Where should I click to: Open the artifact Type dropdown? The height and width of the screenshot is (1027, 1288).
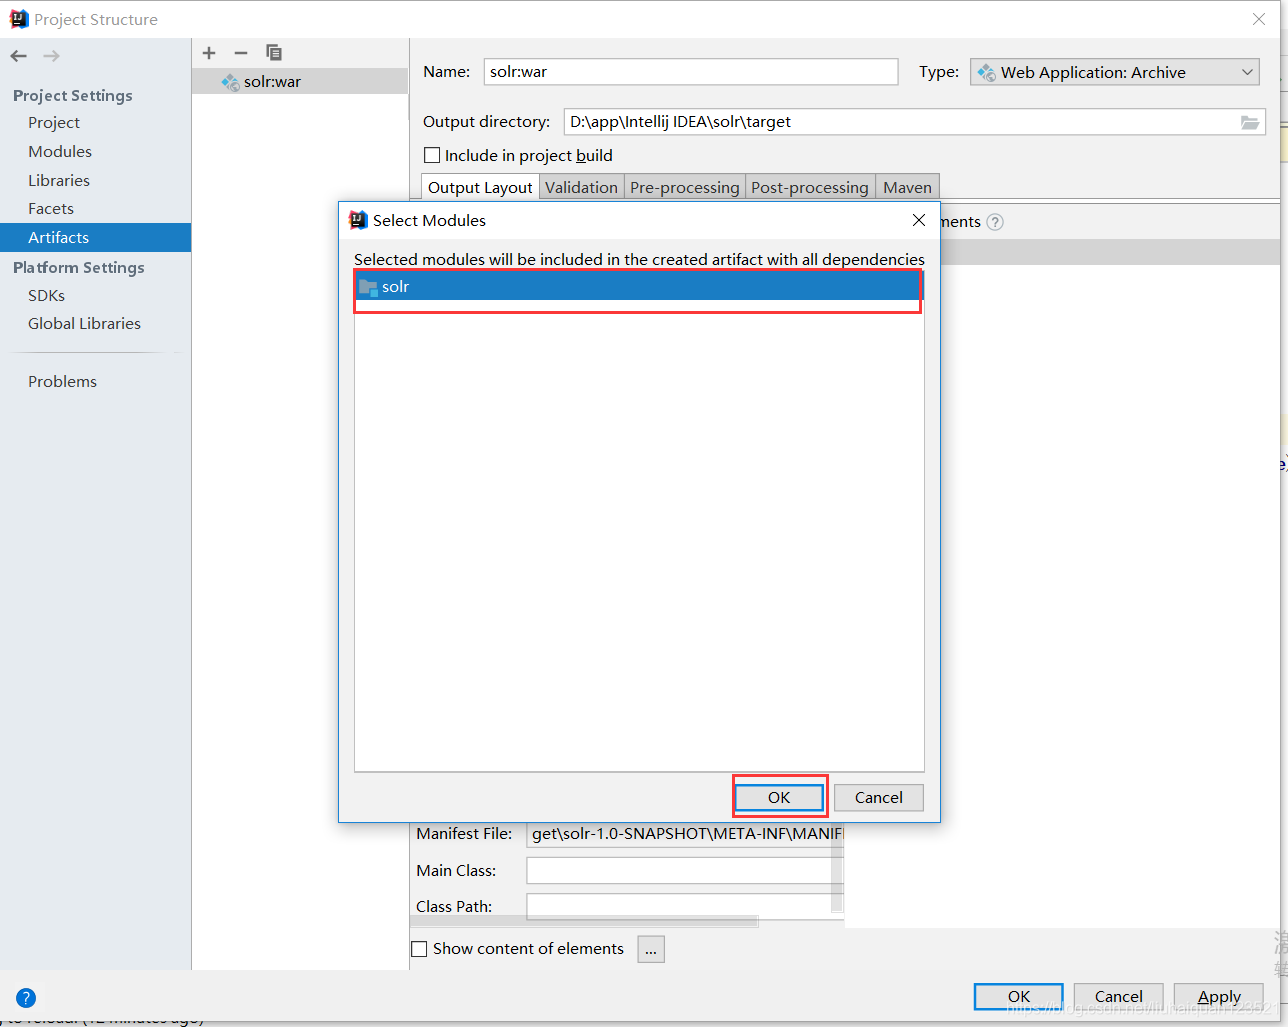point(1114,72)
